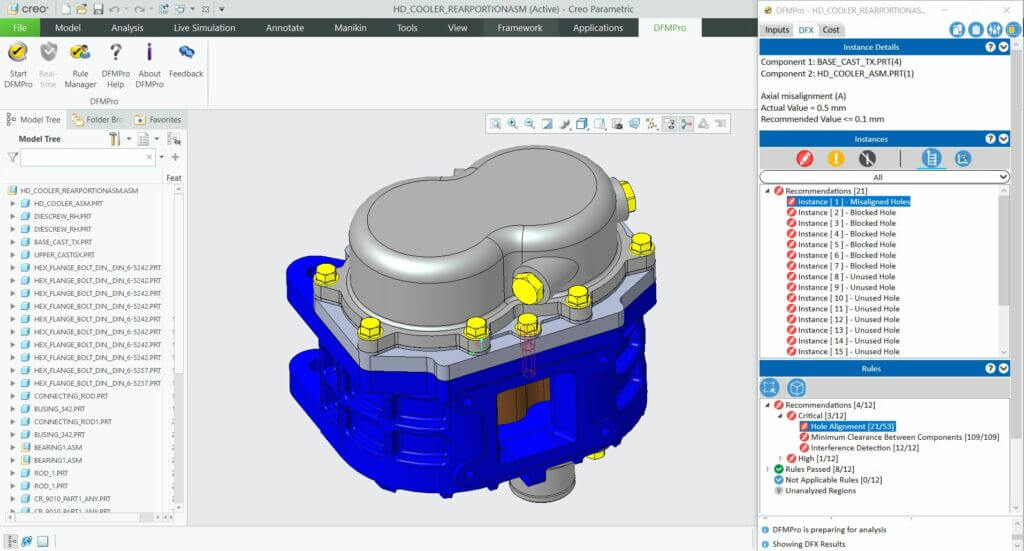The height and width of the screenshot is (551, 1024).
Task: Switch to the Analysis ribbon tab
Action: coord(127,27)
